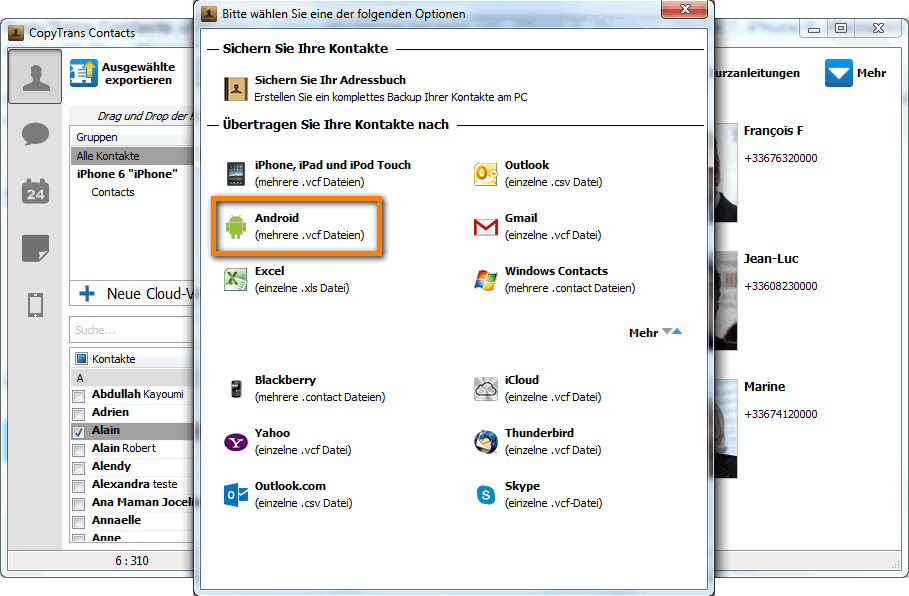
Task: Open the Contacts section in the sidebar
Action: tap(35, 77)
